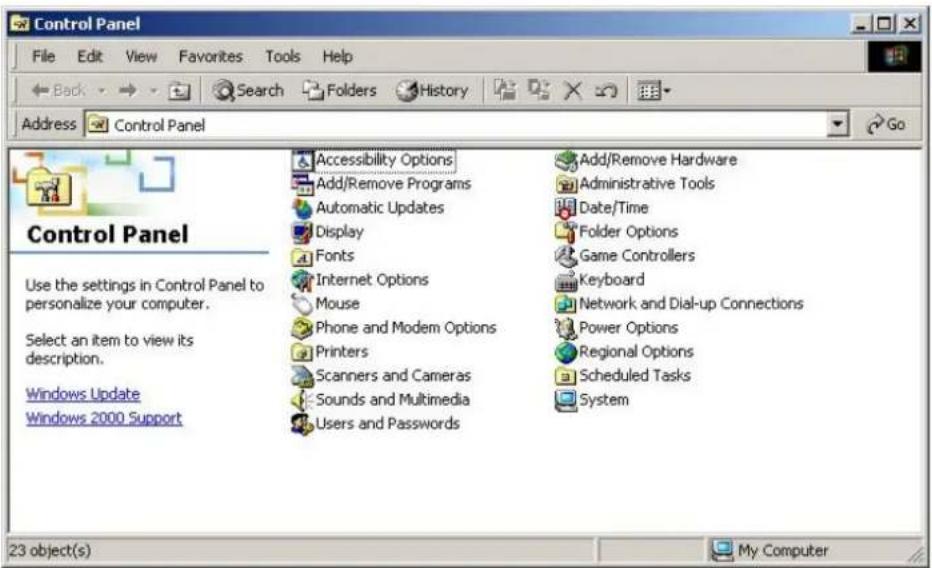932x568 pixels.
Task: Open the Tools menu
Action: point(282,56)
